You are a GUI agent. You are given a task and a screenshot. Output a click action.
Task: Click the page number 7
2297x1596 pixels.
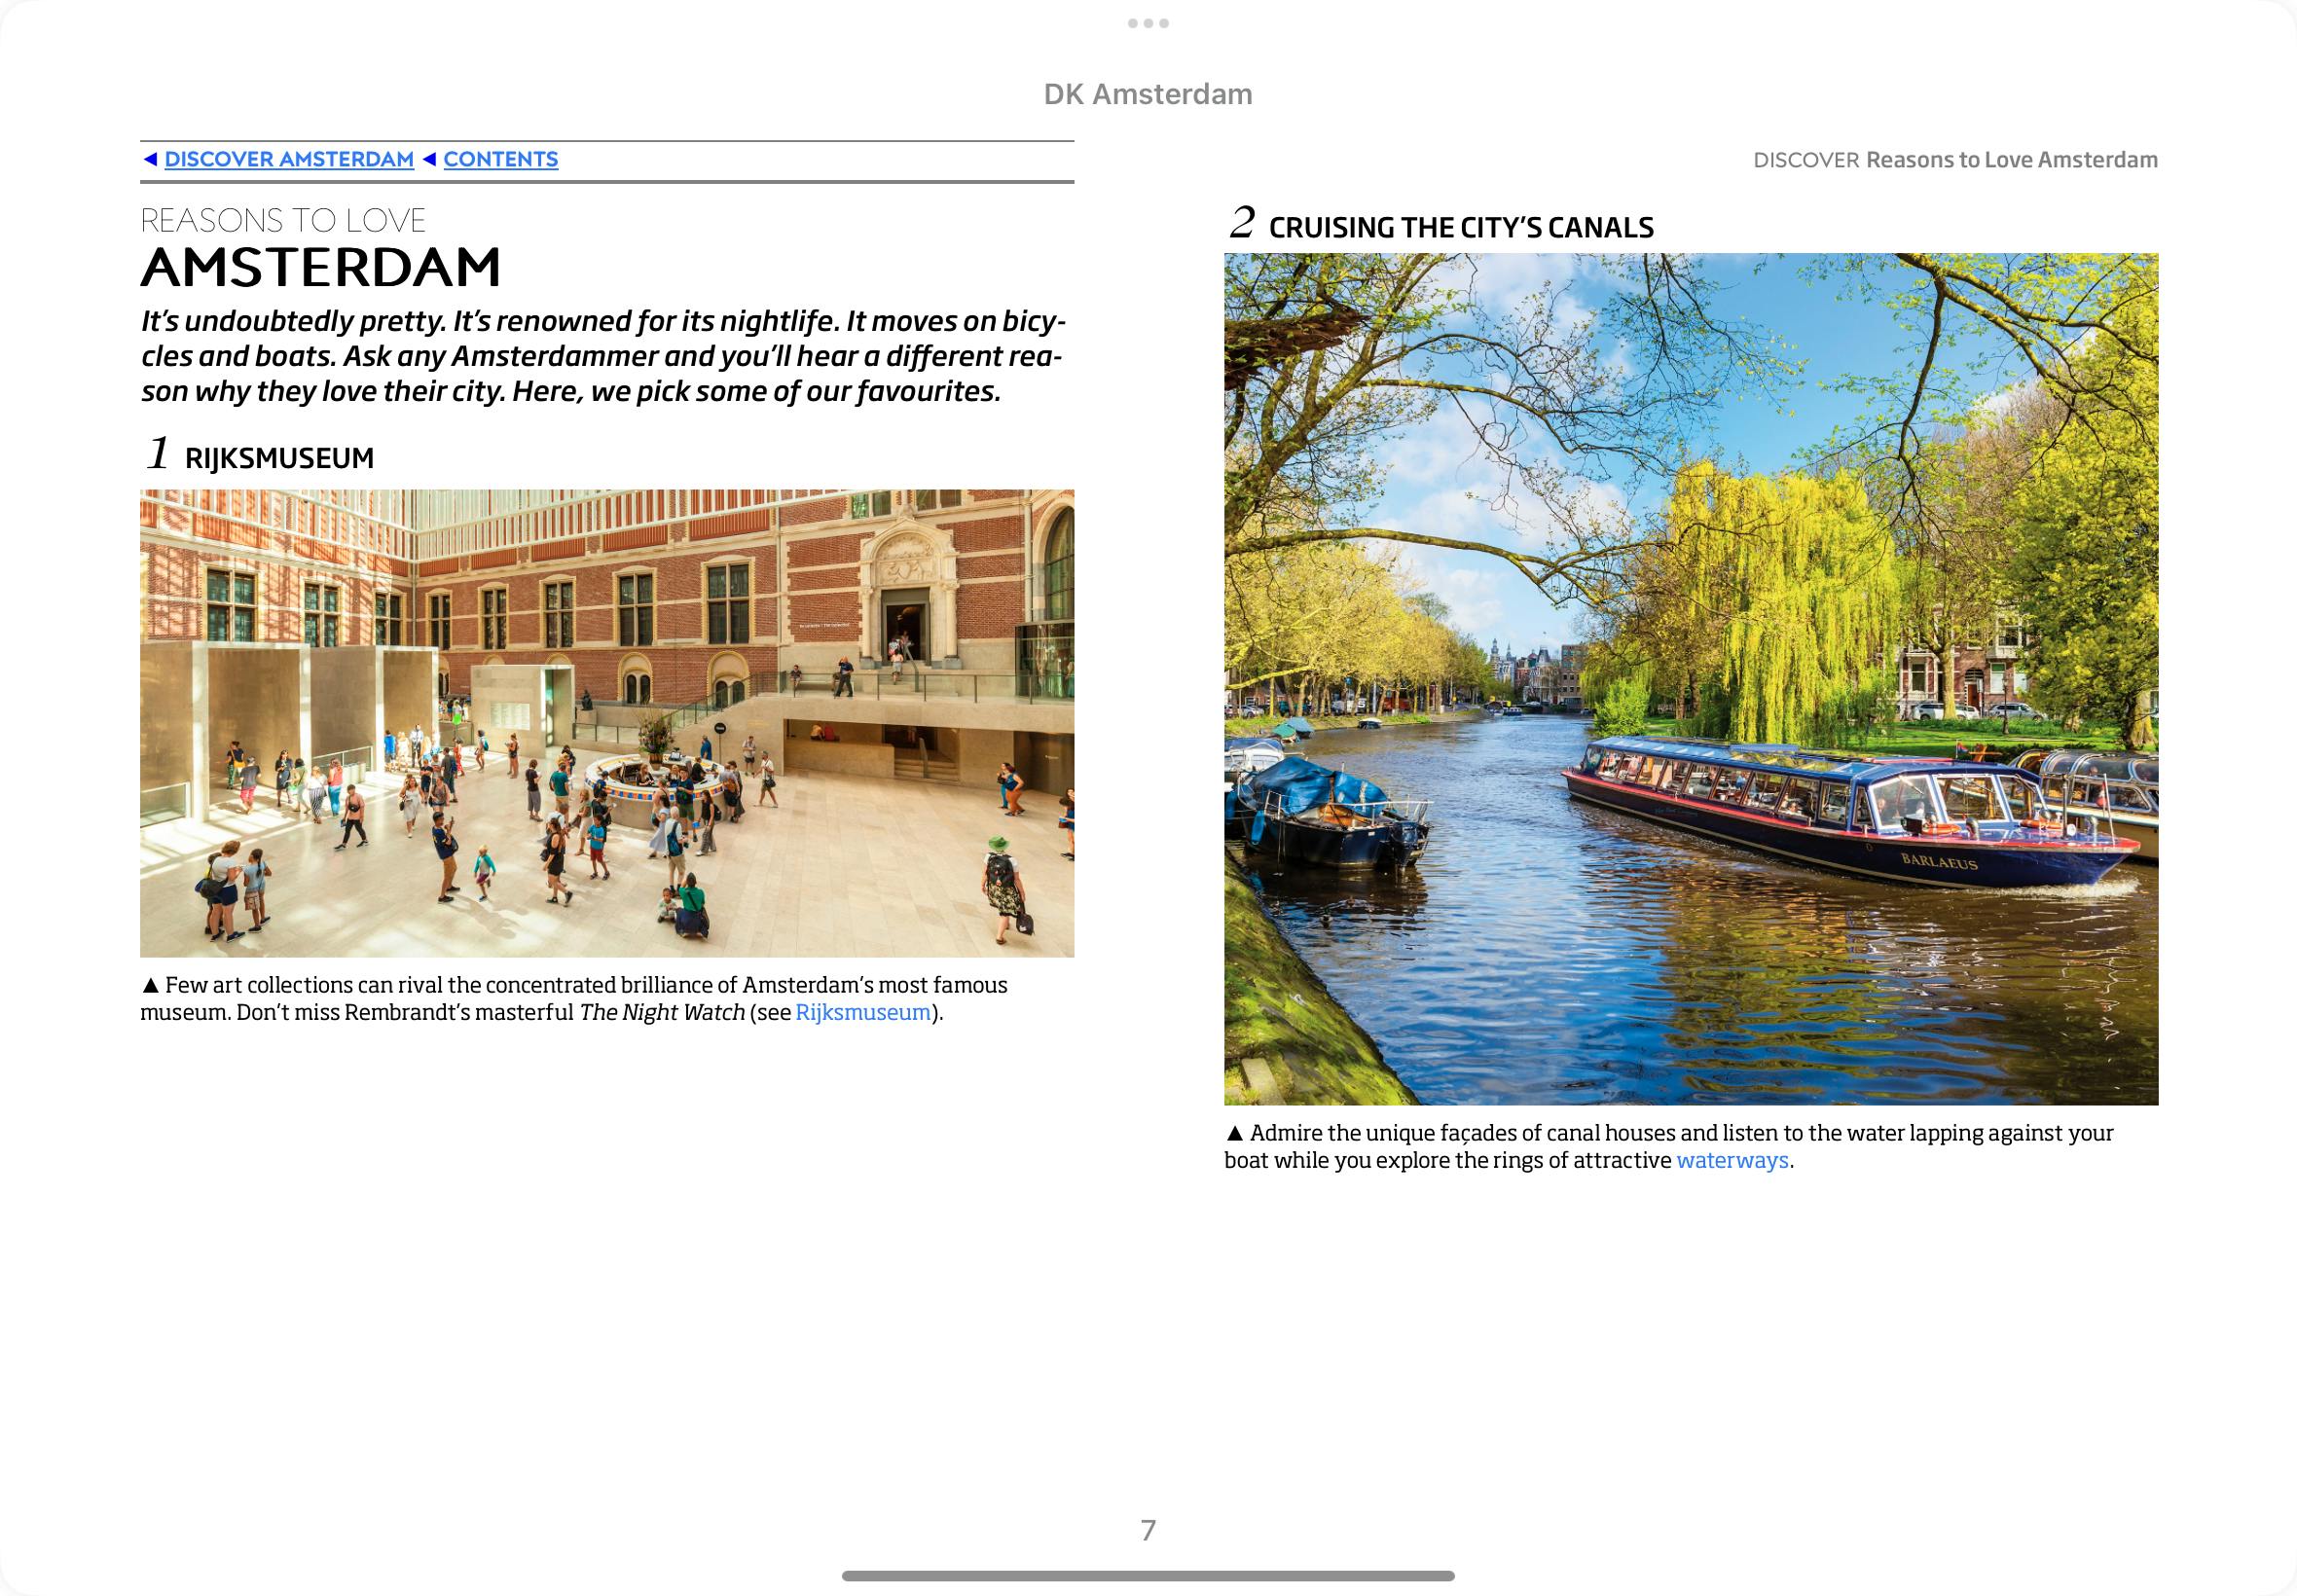coord(1148,1530)
